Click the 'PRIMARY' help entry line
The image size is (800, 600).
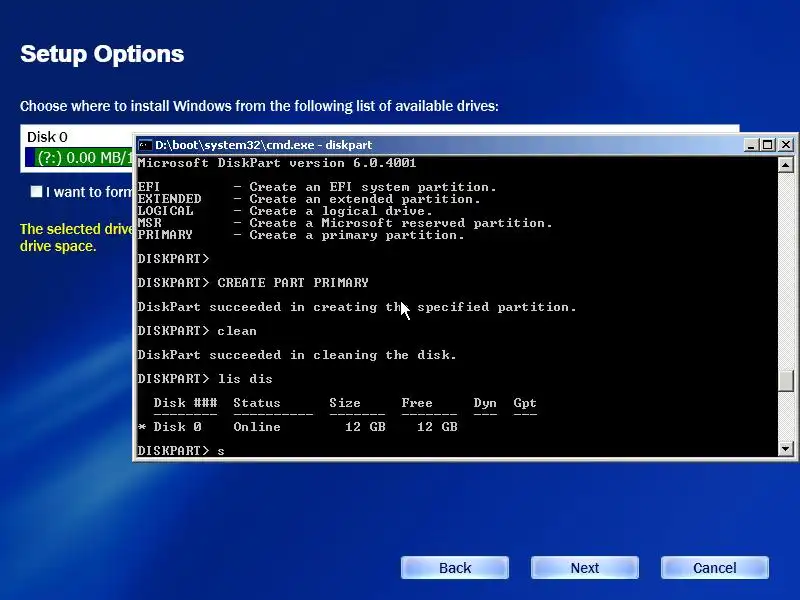301,235
